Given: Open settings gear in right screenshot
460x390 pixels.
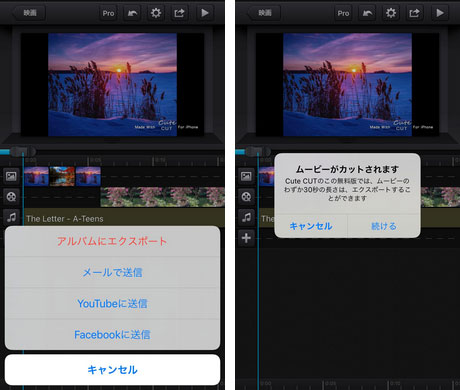Looking at the screenshot, I should (391, 13).
